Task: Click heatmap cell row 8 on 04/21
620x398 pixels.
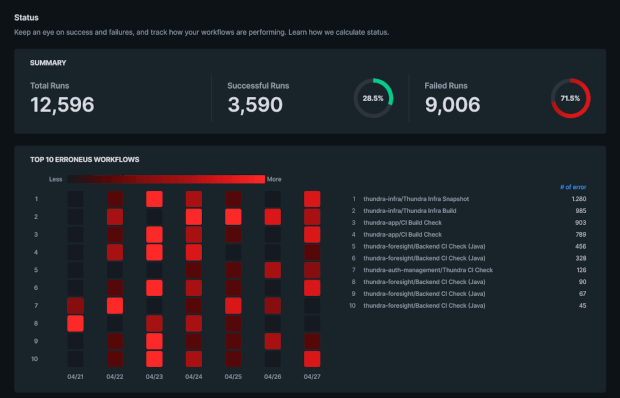Action: (76, 323)
